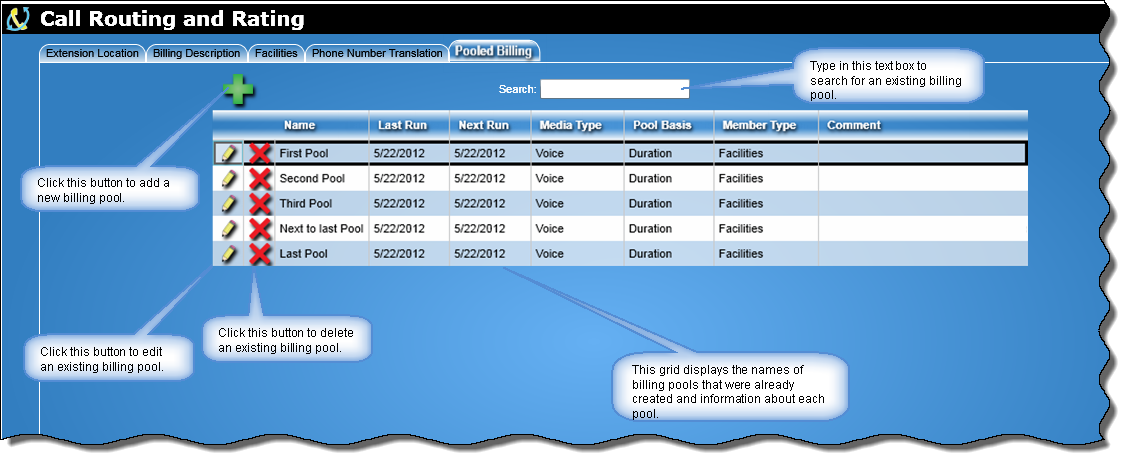Delete Third Pool using red X
Viewport: 1127px width, 462px height.
coord(259,203)
